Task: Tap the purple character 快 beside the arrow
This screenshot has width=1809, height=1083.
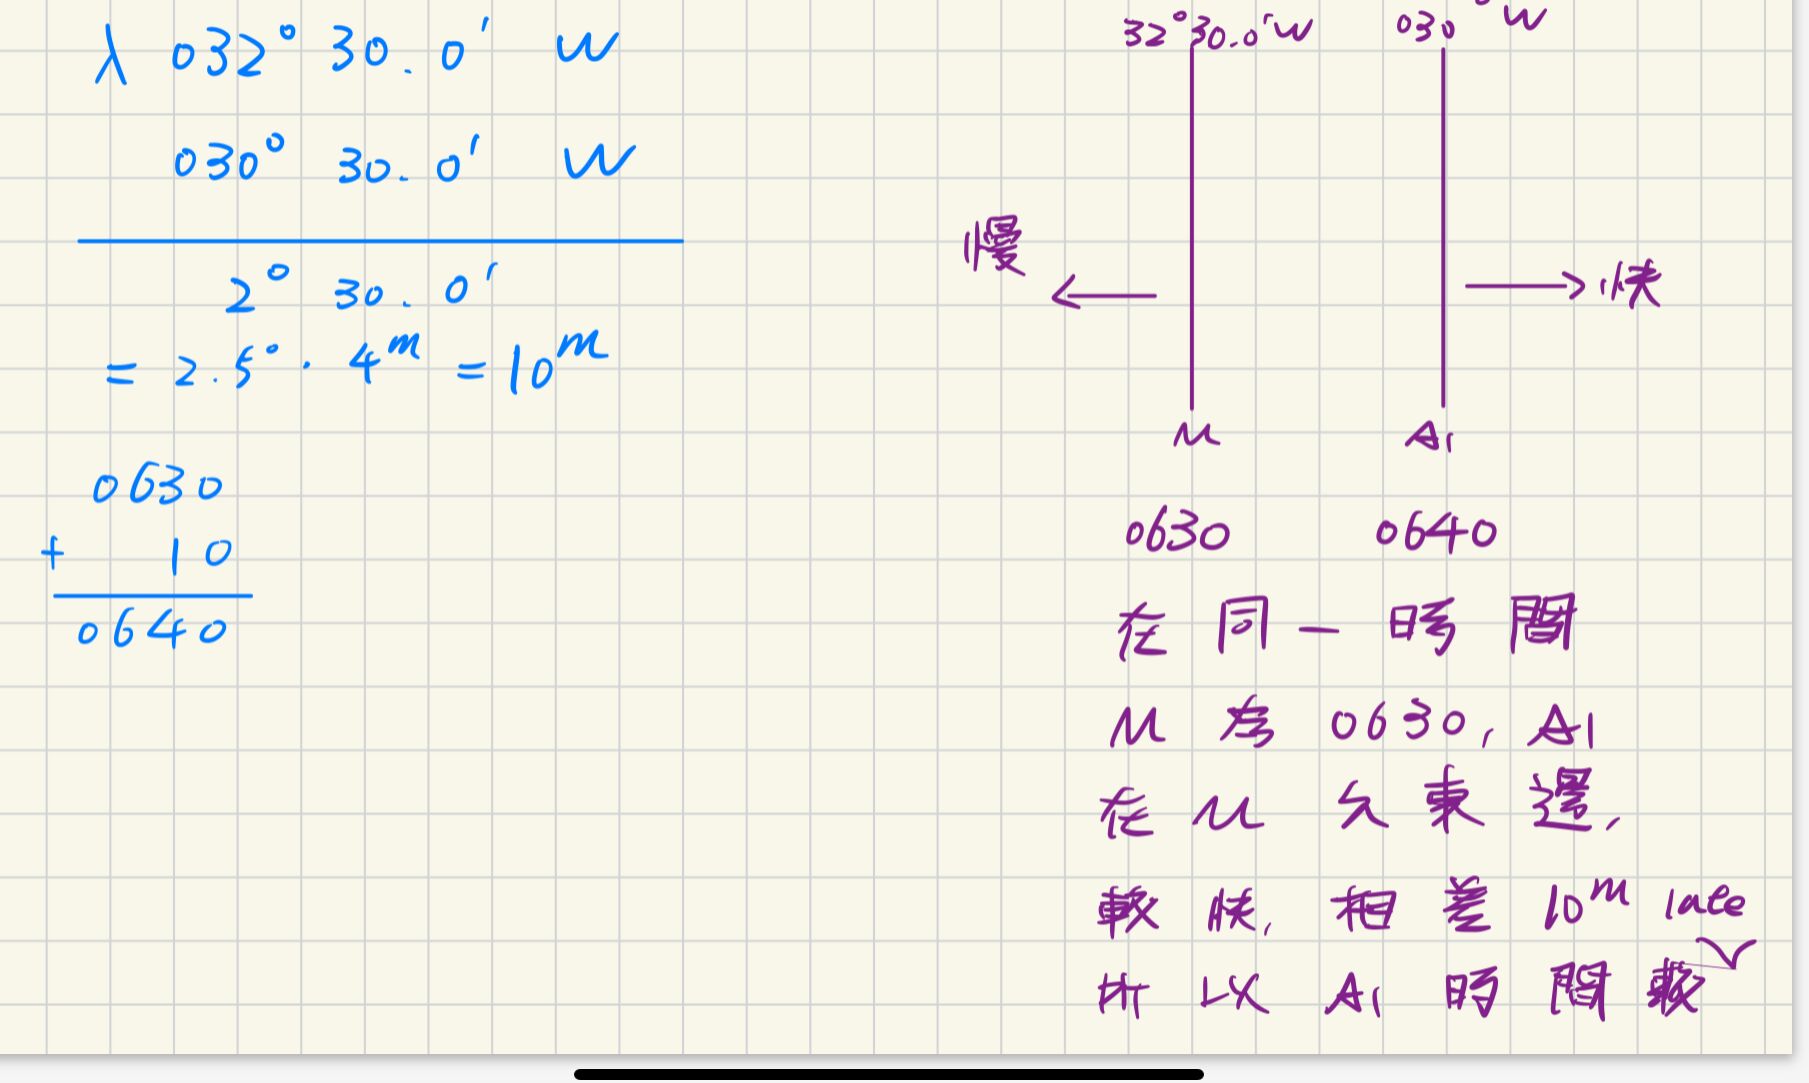Action: click(x=1630, y=286)
